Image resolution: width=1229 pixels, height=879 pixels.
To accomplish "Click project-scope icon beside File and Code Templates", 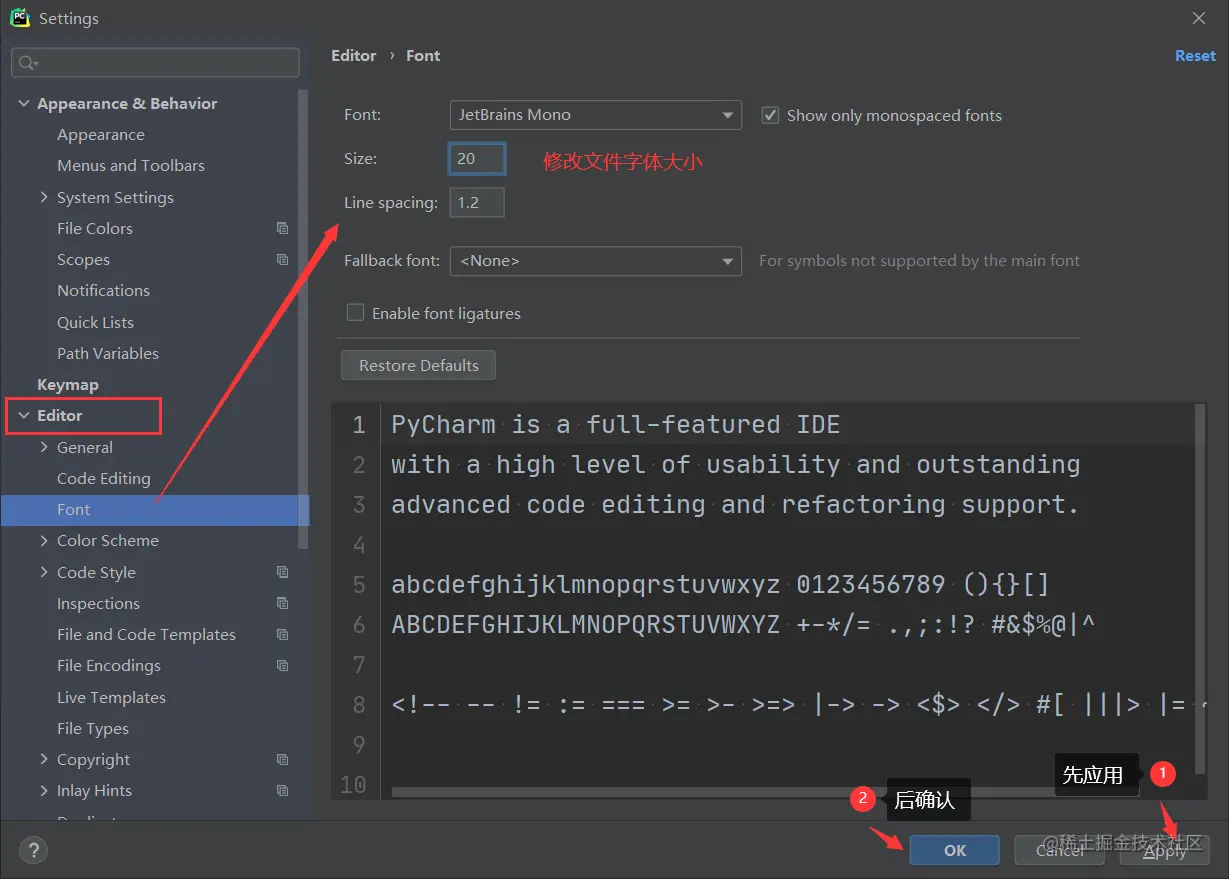I will [x=282, y=634].
